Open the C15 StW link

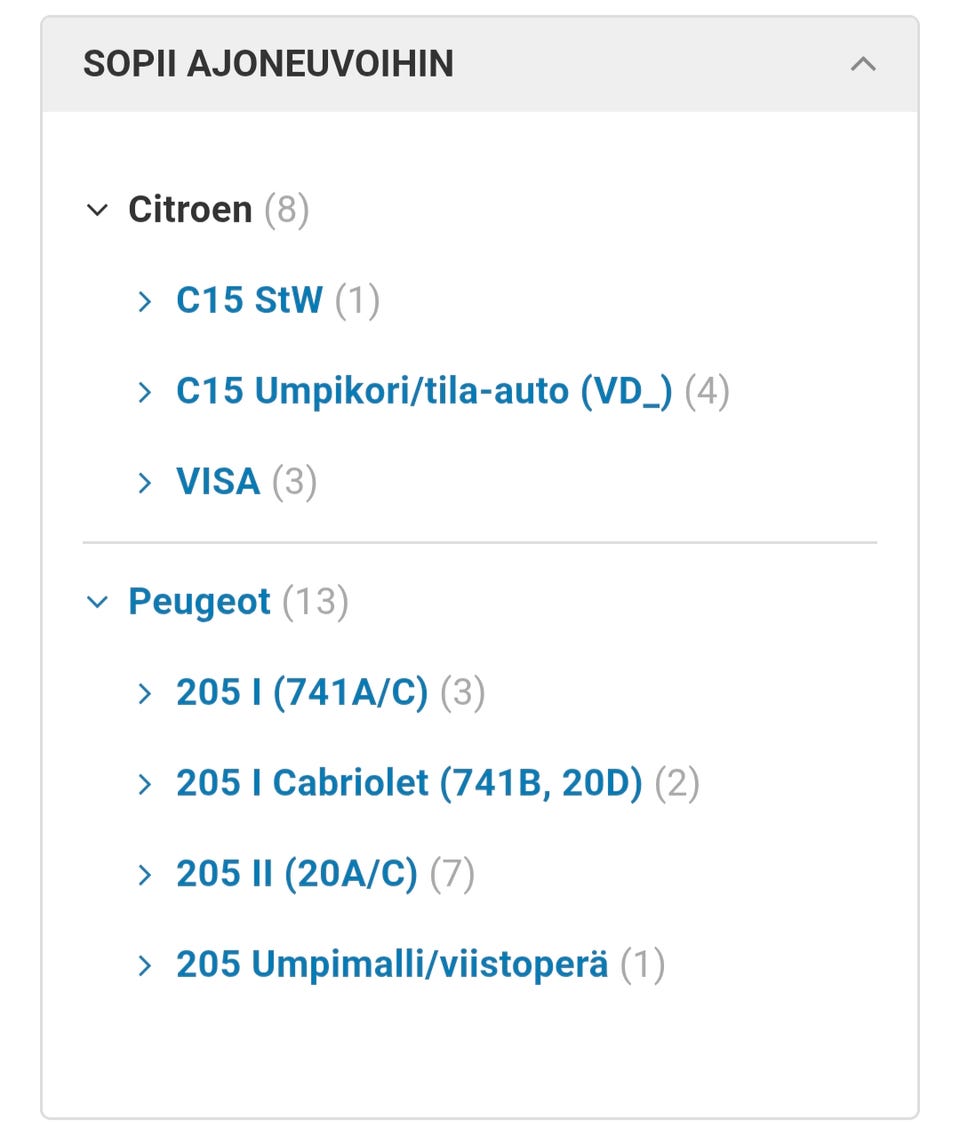pos(249,300)
